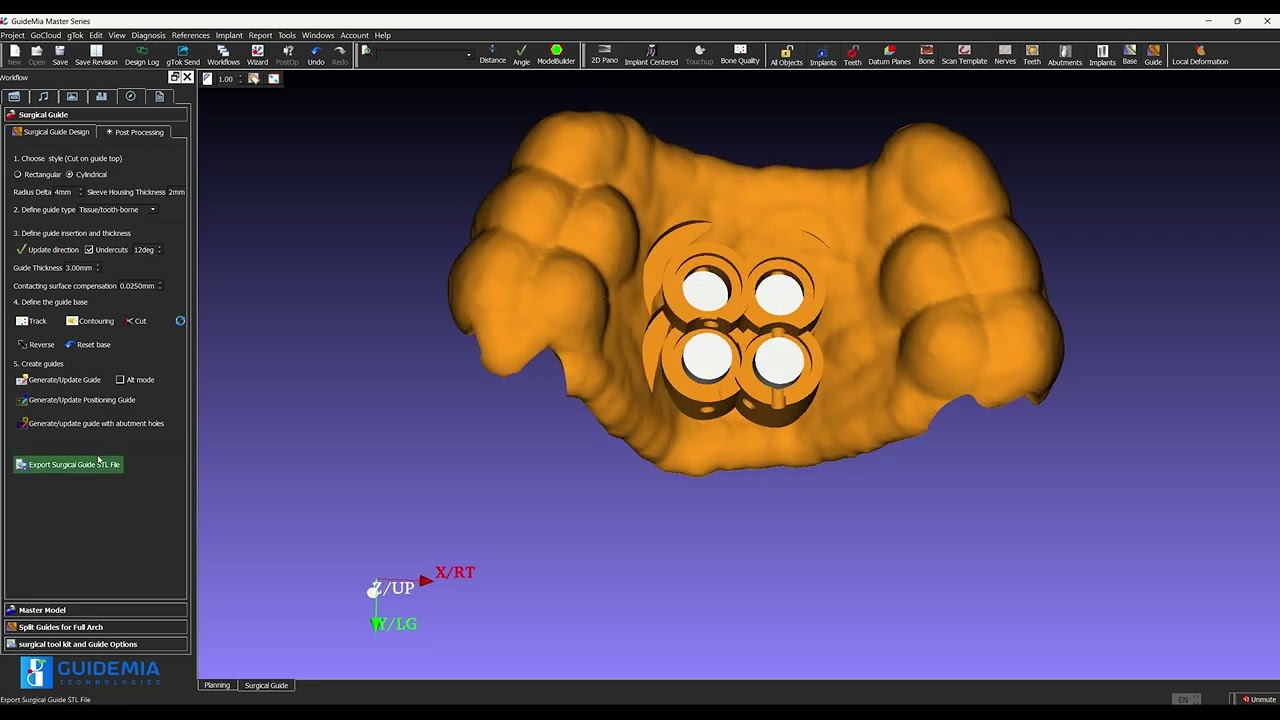Image resolution: width=1280 pixels, height=720 pixels.
Task: Switch to 2D Pano view
Action: click(x=604, y=54)
